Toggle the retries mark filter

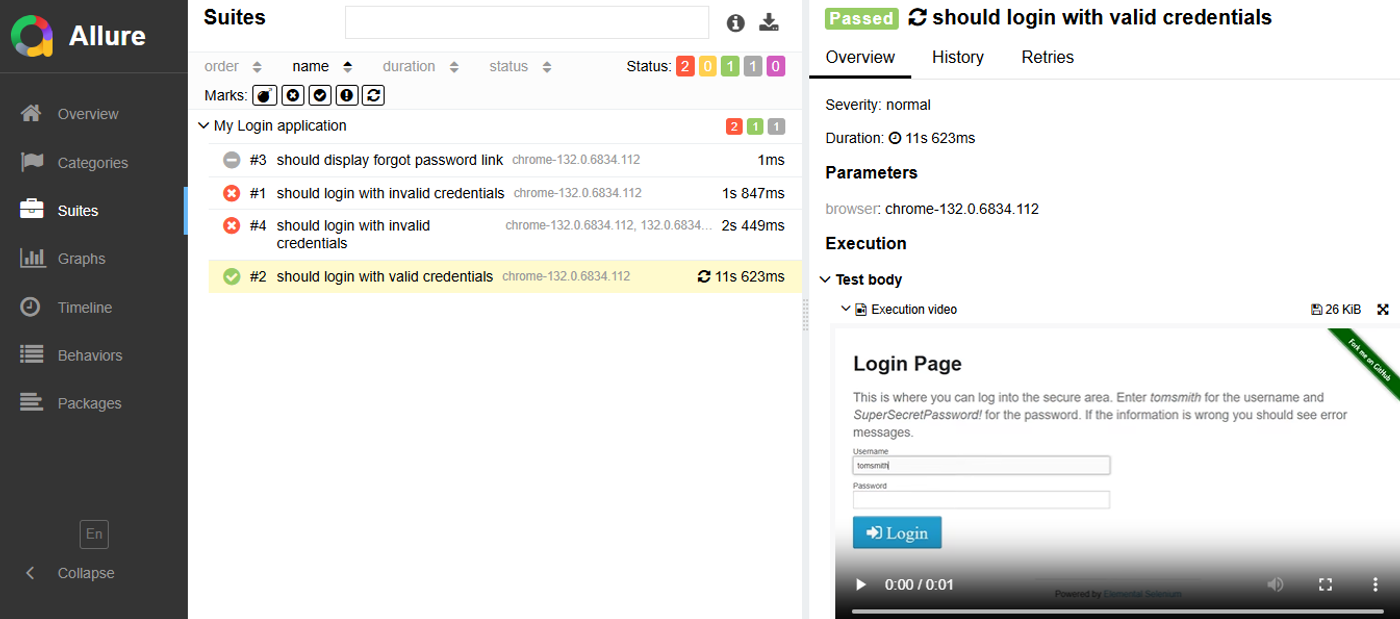click(x=373, y=95)
